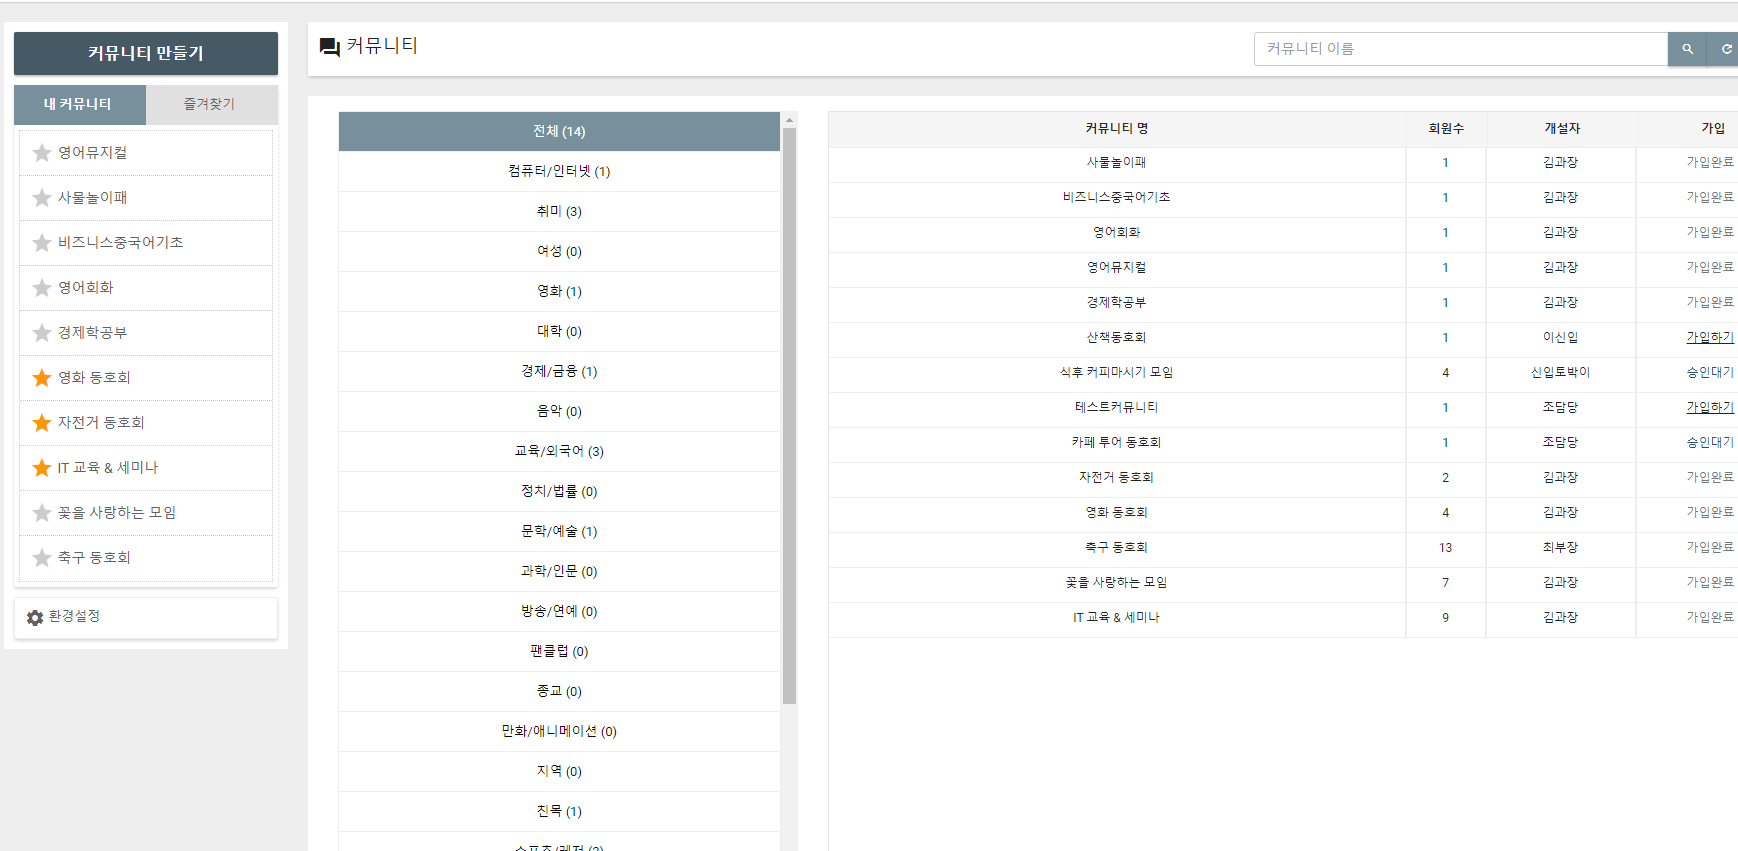Viewport: 1738px width, 851px height.
Task: Click the star icon beside 경제학공부
Action: pos(42,333)
